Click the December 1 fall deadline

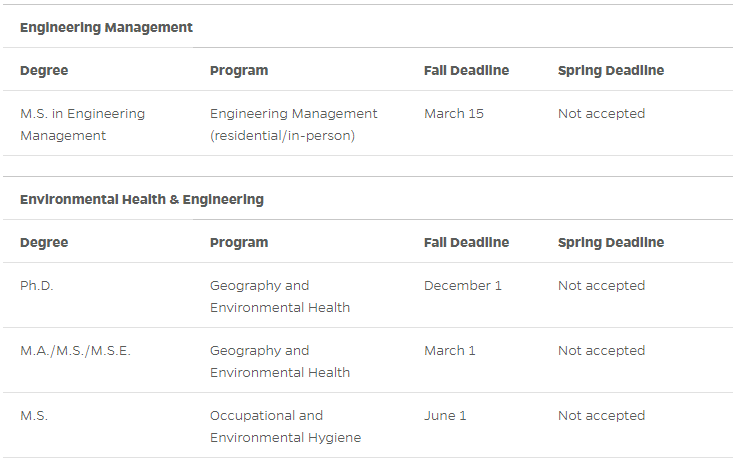[x=463, y=286]
